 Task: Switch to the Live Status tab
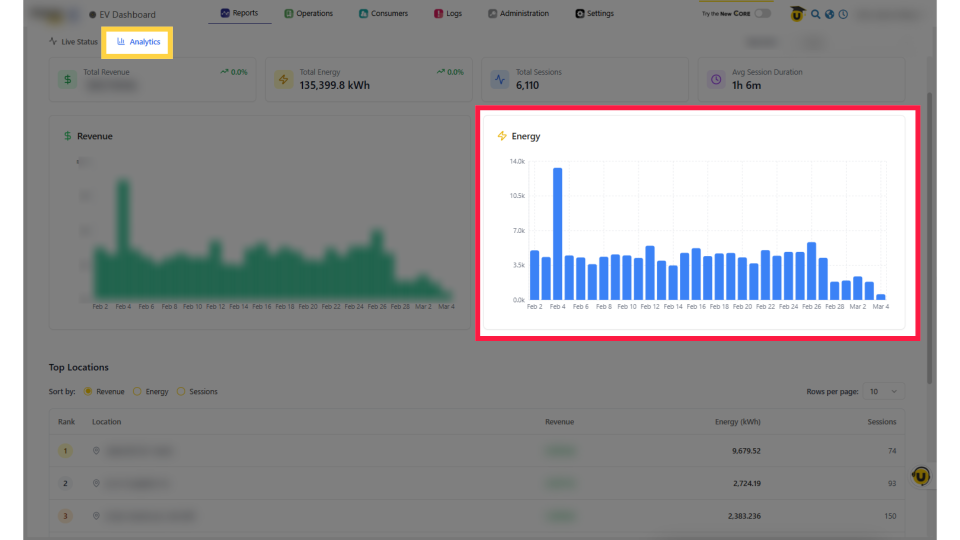pyautogui.click(x=74, y=42)
